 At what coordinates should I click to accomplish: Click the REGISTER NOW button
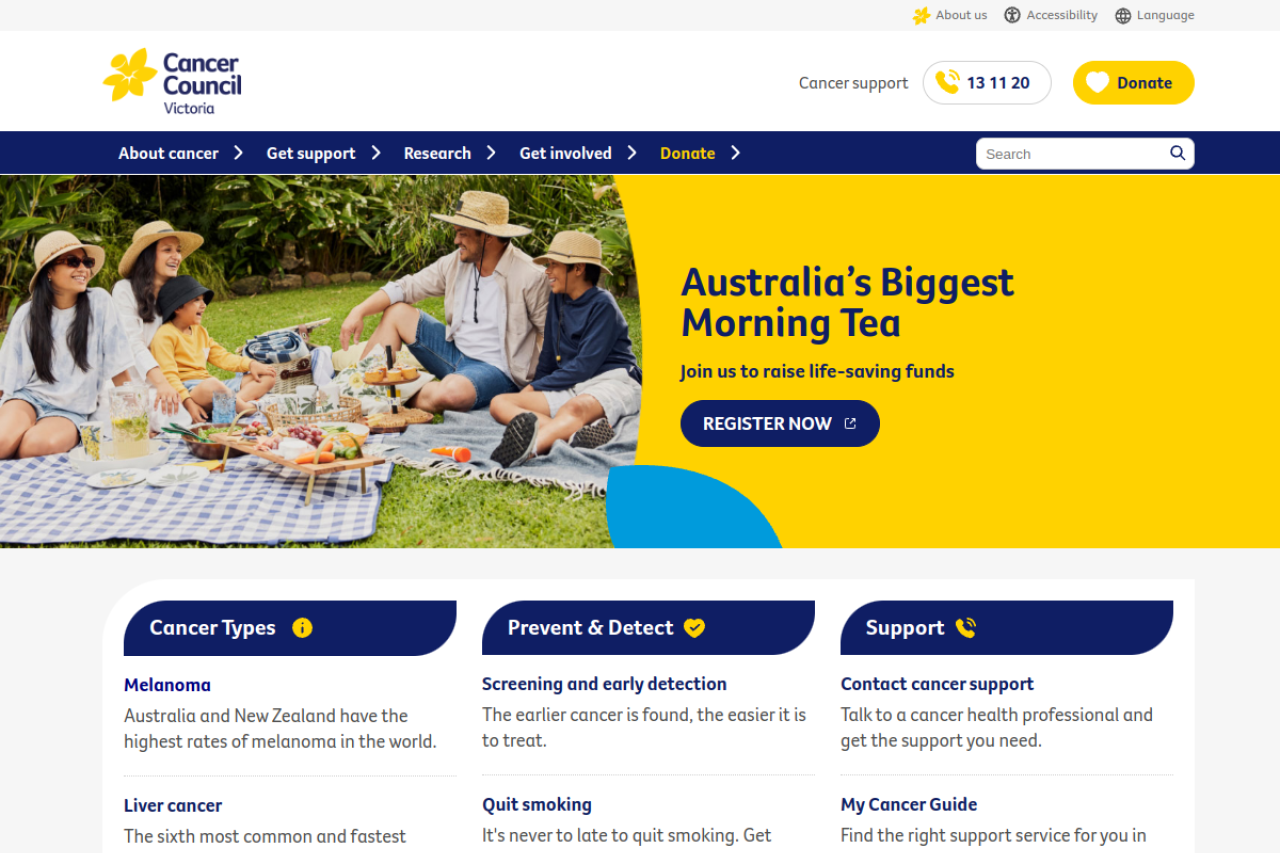click(780, 423)
